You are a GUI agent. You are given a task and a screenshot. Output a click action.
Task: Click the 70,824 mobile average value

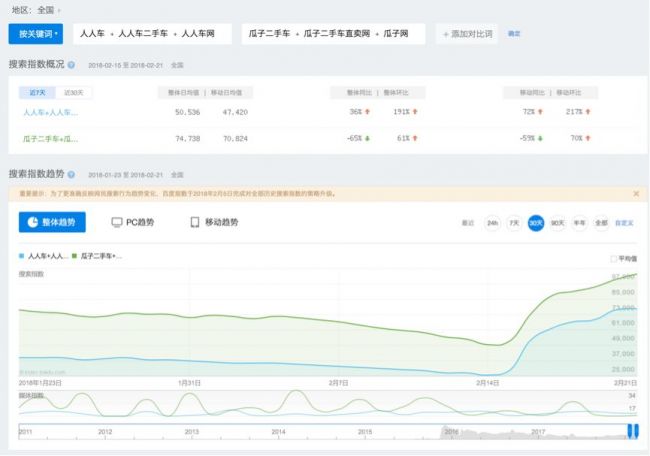[x=235, y=139]
